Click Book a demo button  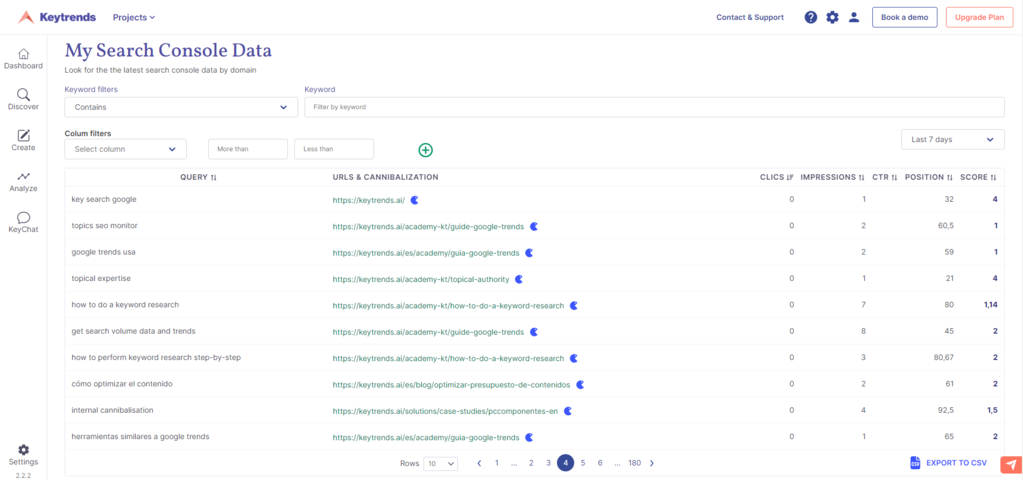pos(904,18)
